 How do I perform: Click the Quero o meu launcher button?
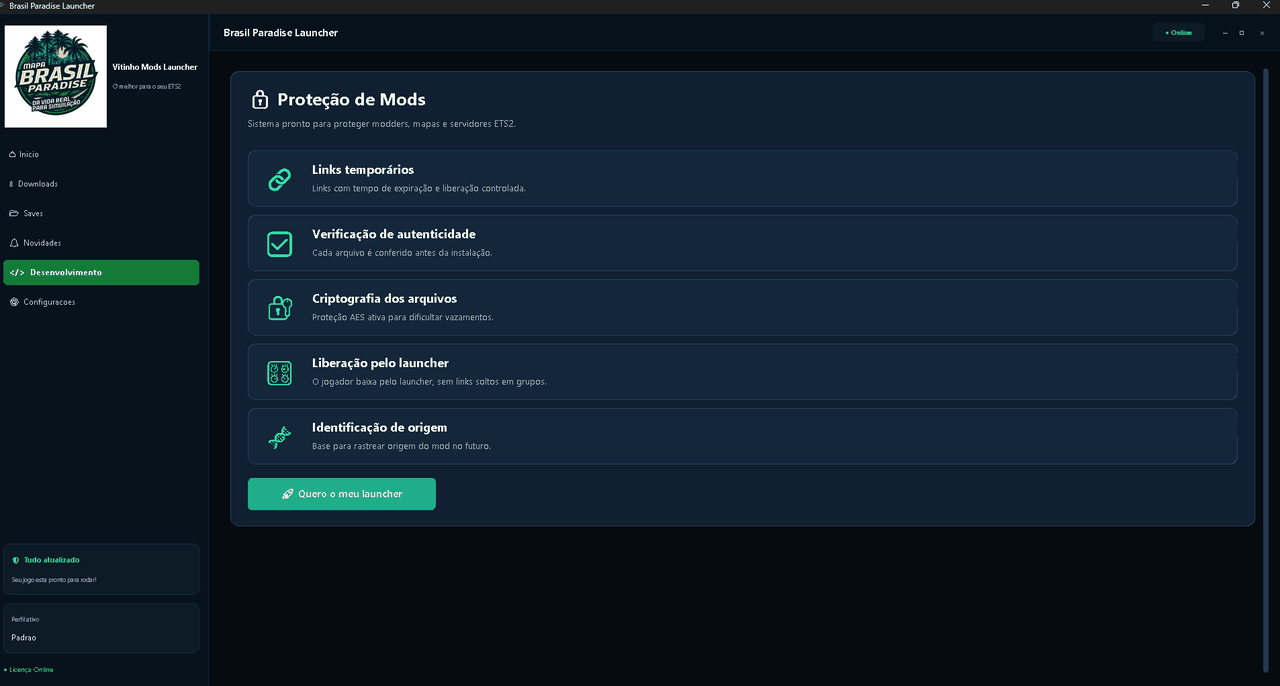pyautogui.click(x=342, y=494)
